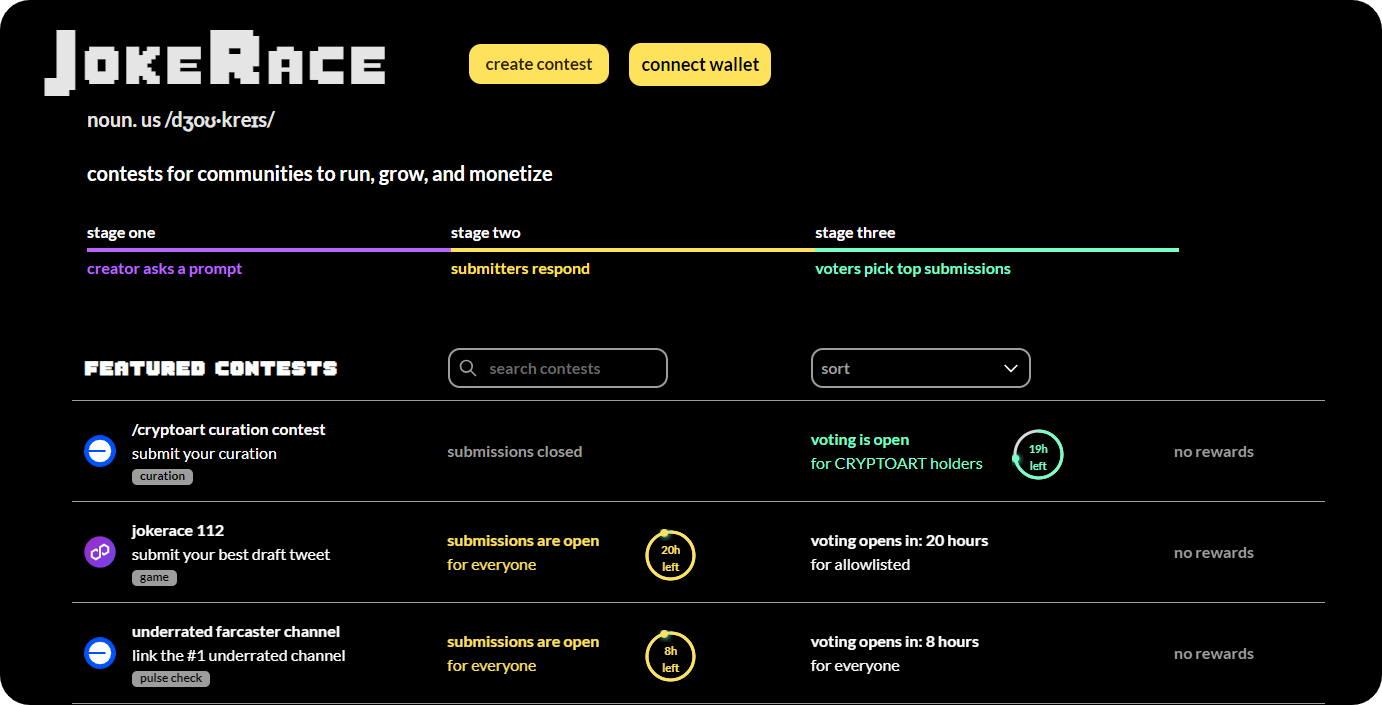Select the stage three tab
Viewport: 1382px width, 705px height.
pos(855,233)
